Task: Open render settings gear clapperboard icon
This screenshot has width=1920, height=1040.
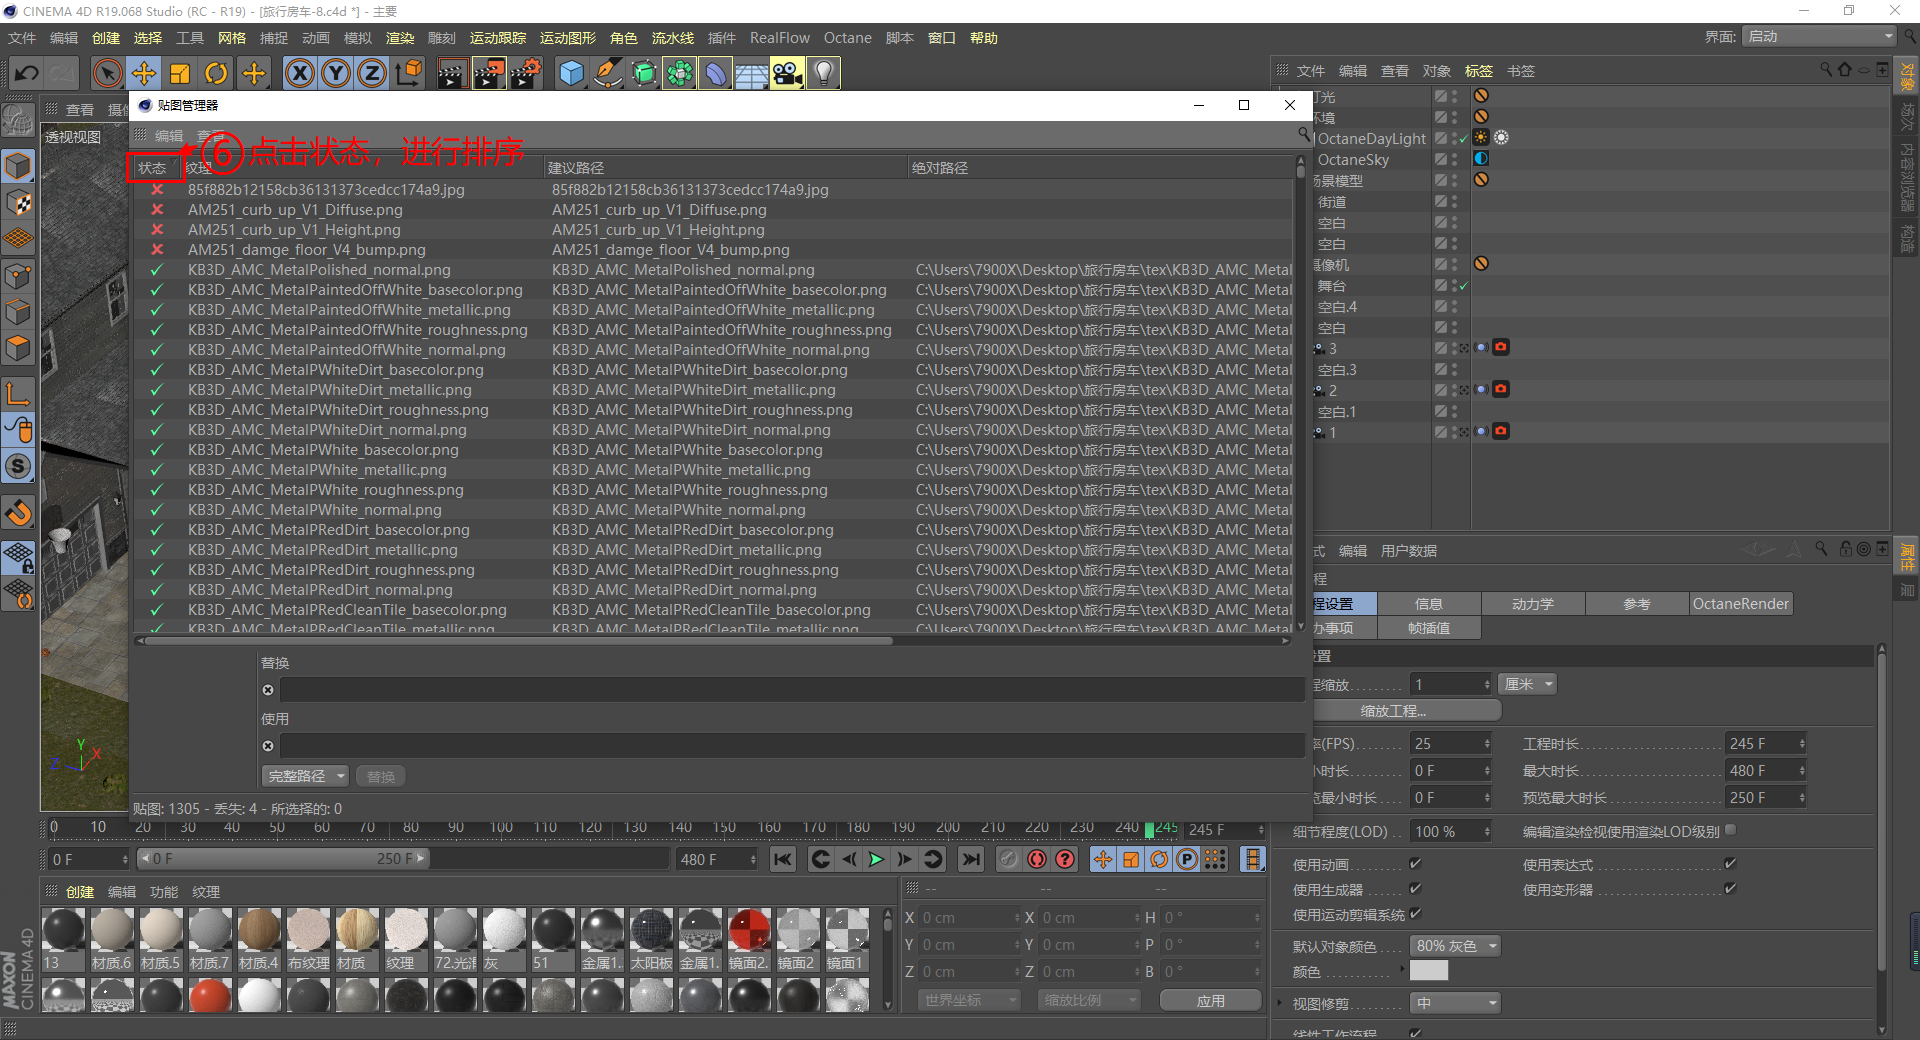Action: click(526, 73)
